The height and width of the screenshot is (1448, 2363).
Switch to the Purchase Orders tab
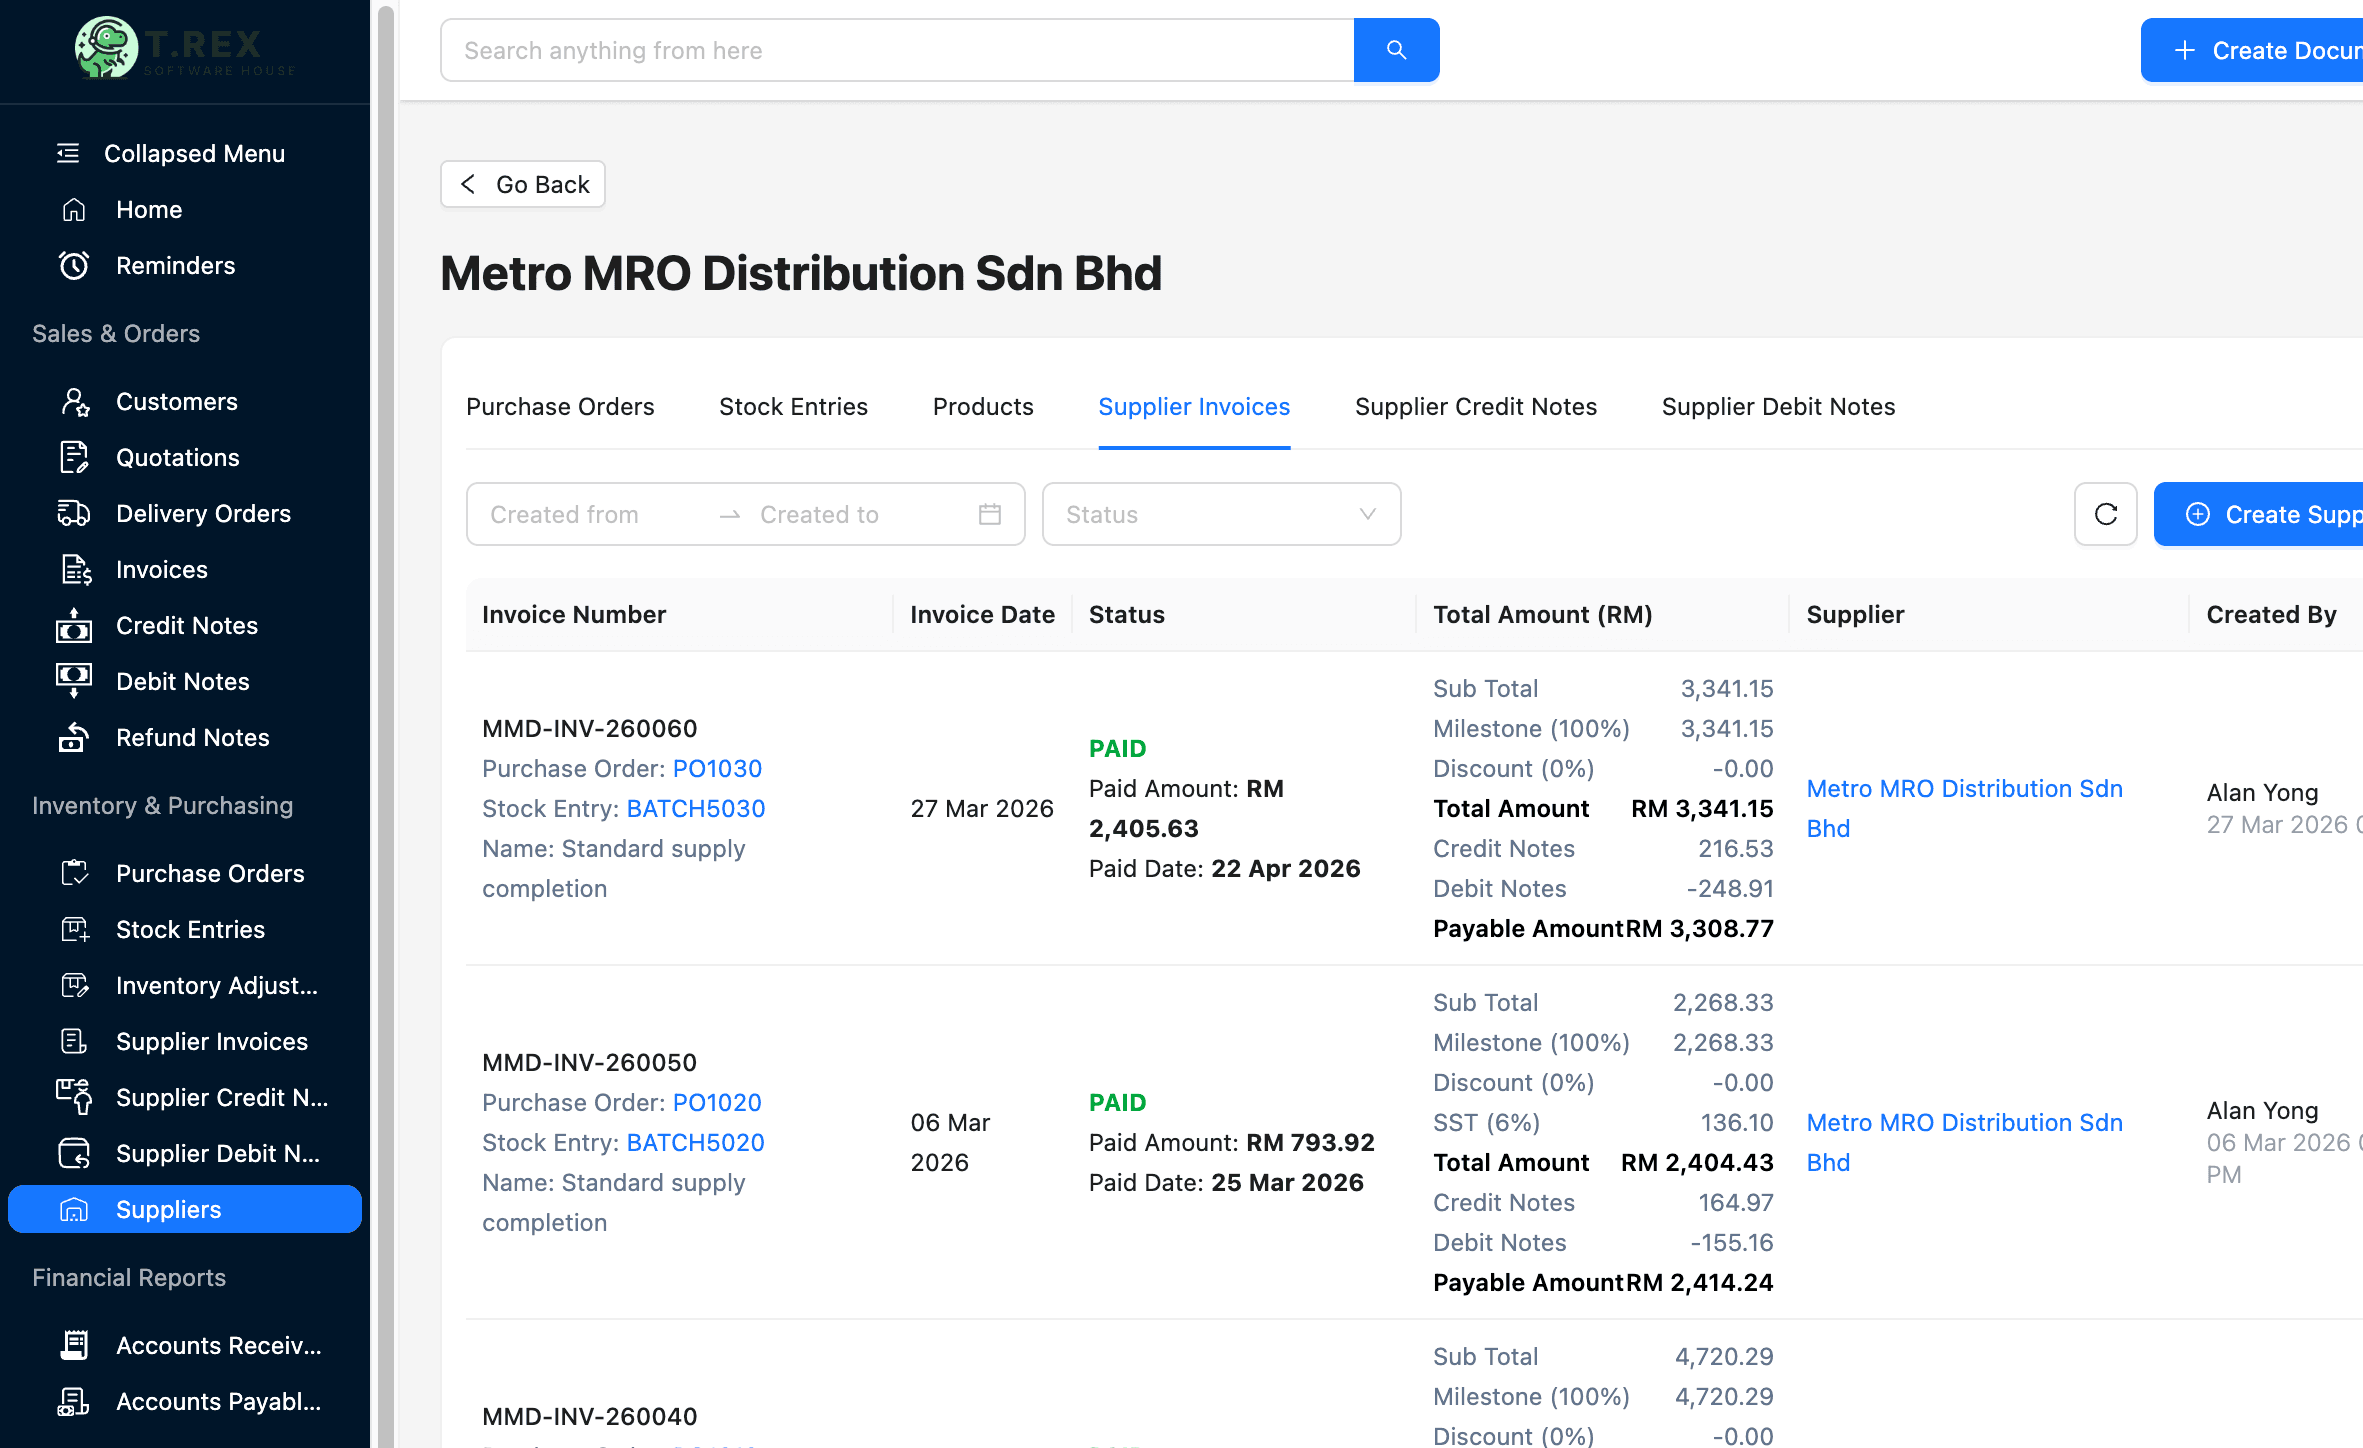click(560, 407)
